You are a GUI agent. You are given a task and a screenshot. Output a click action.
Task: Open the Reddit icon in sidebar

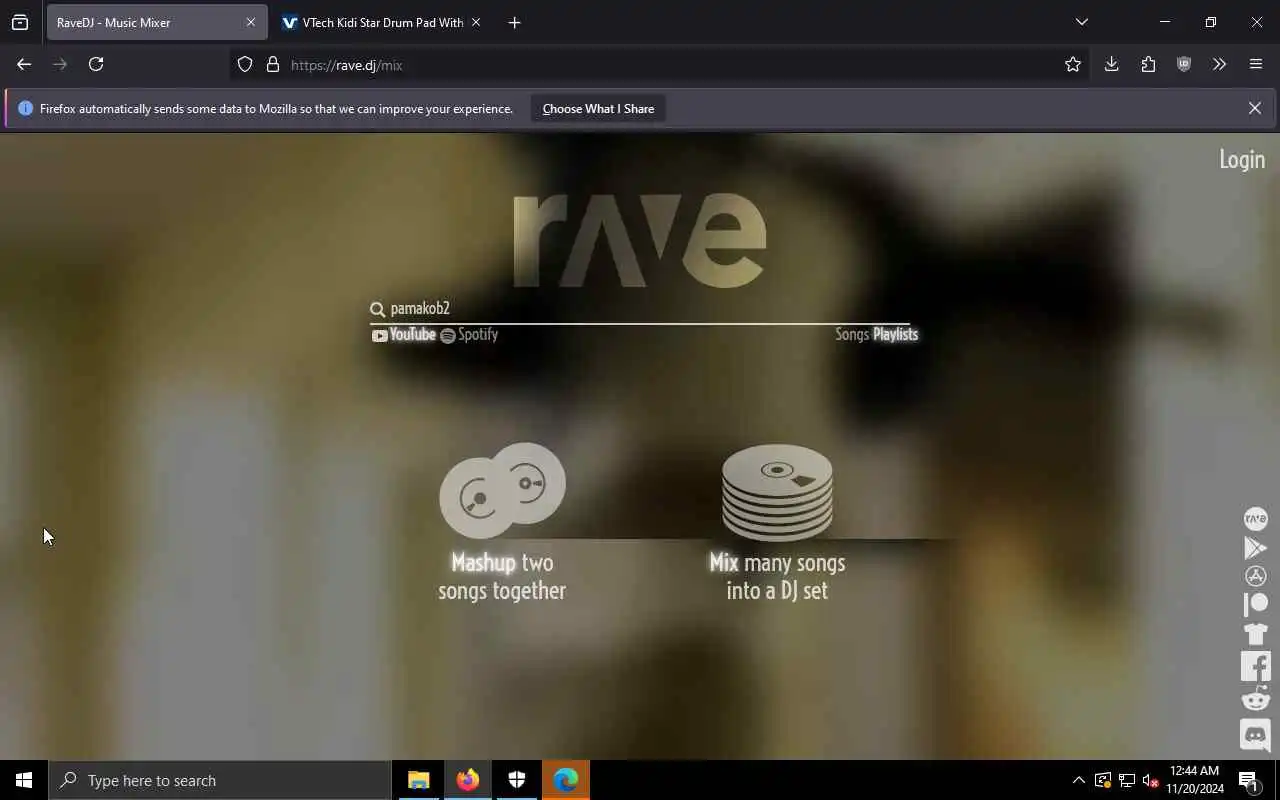tap(1255, 698)
